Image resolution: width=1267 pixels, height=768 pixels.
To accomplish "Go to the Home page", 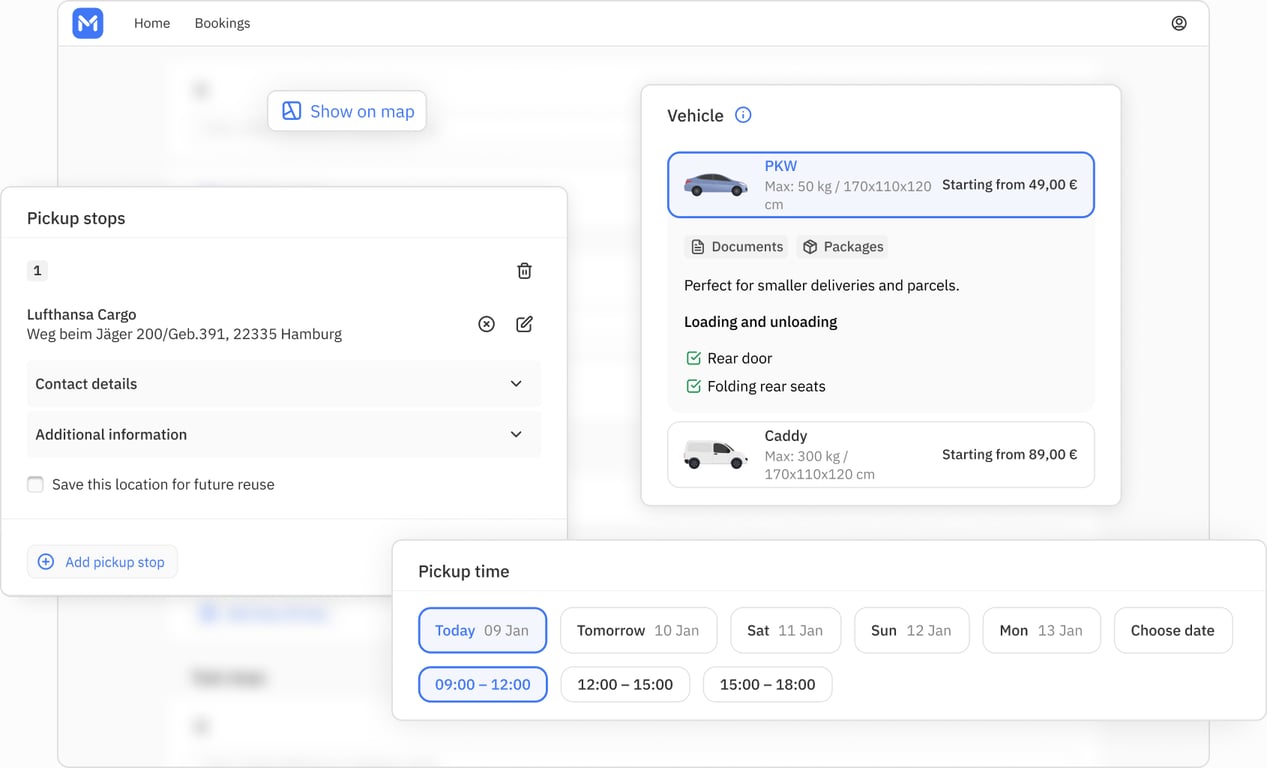I will [152, 23].
